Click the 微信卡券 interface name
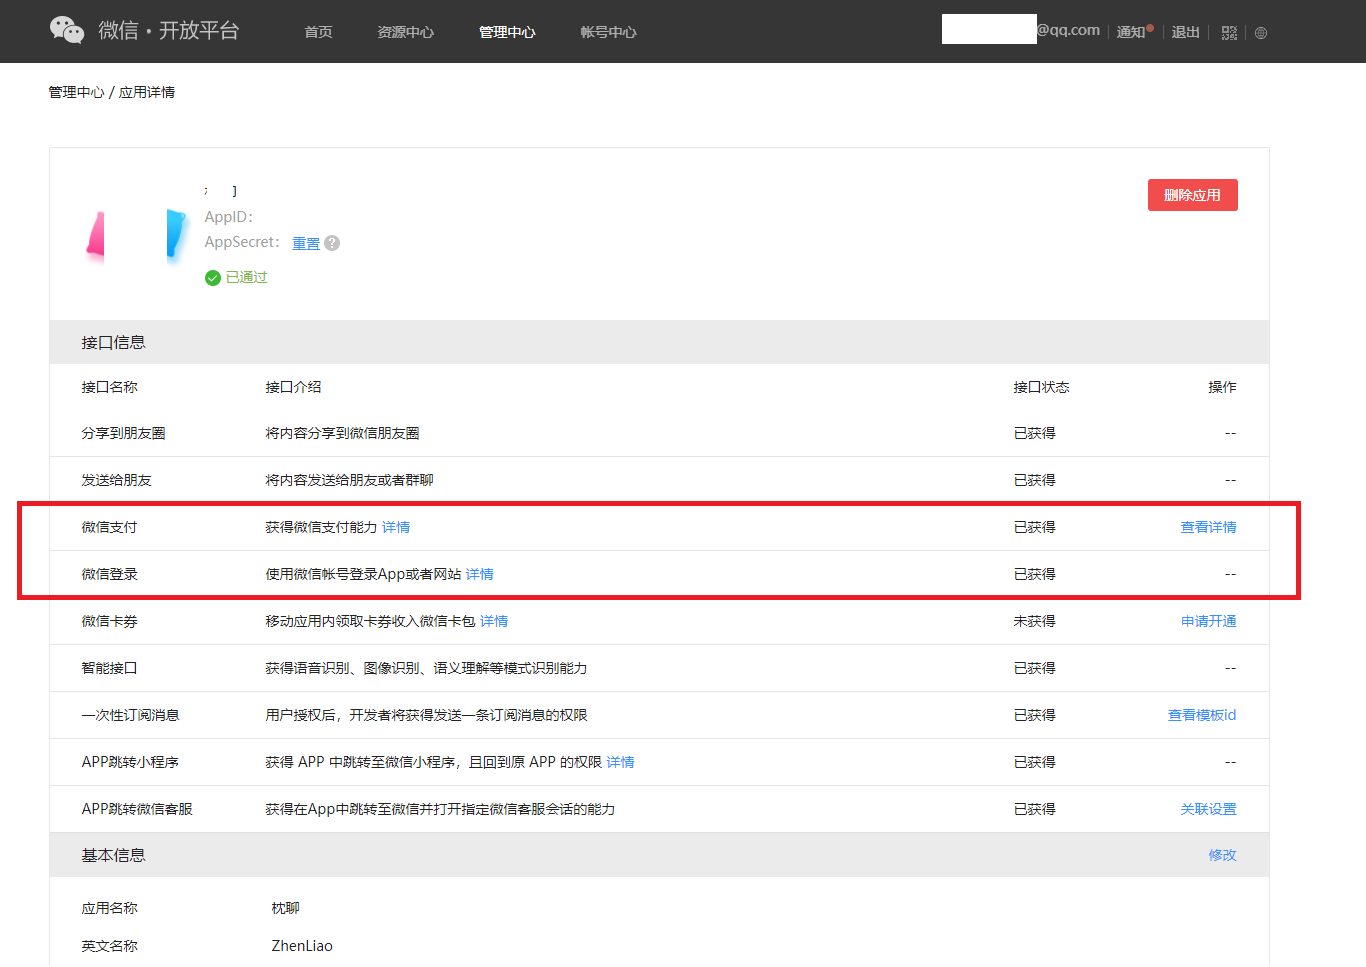 tap(109, 621)
